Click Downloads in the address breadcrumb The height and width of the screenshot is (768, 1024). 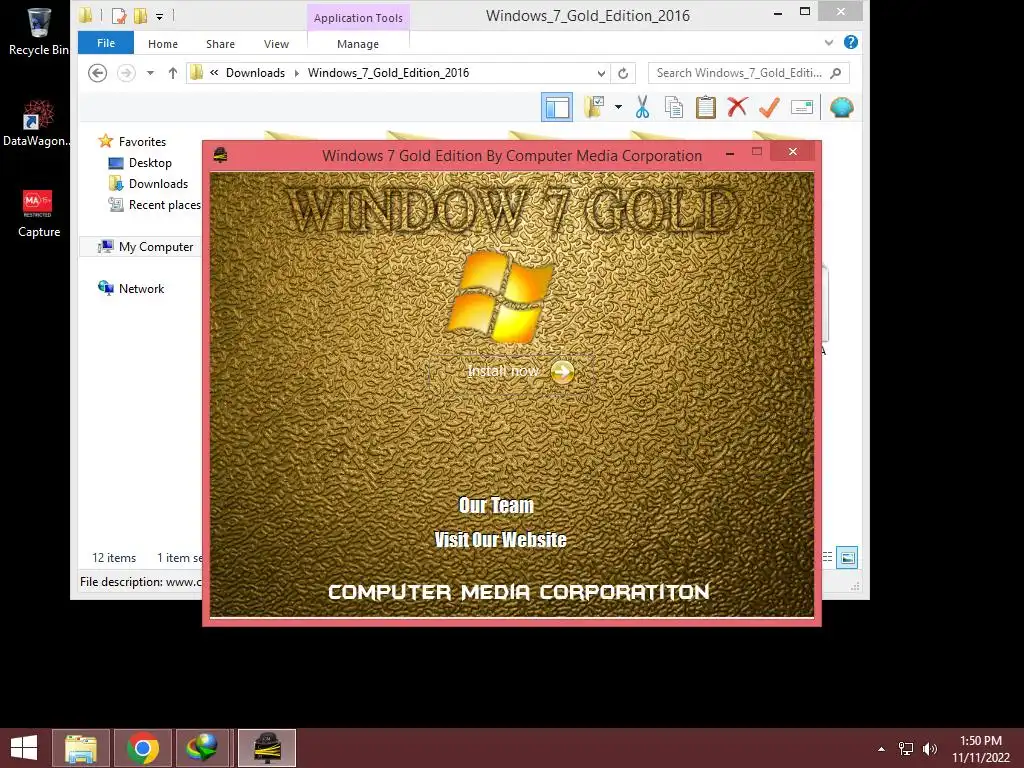255,73
